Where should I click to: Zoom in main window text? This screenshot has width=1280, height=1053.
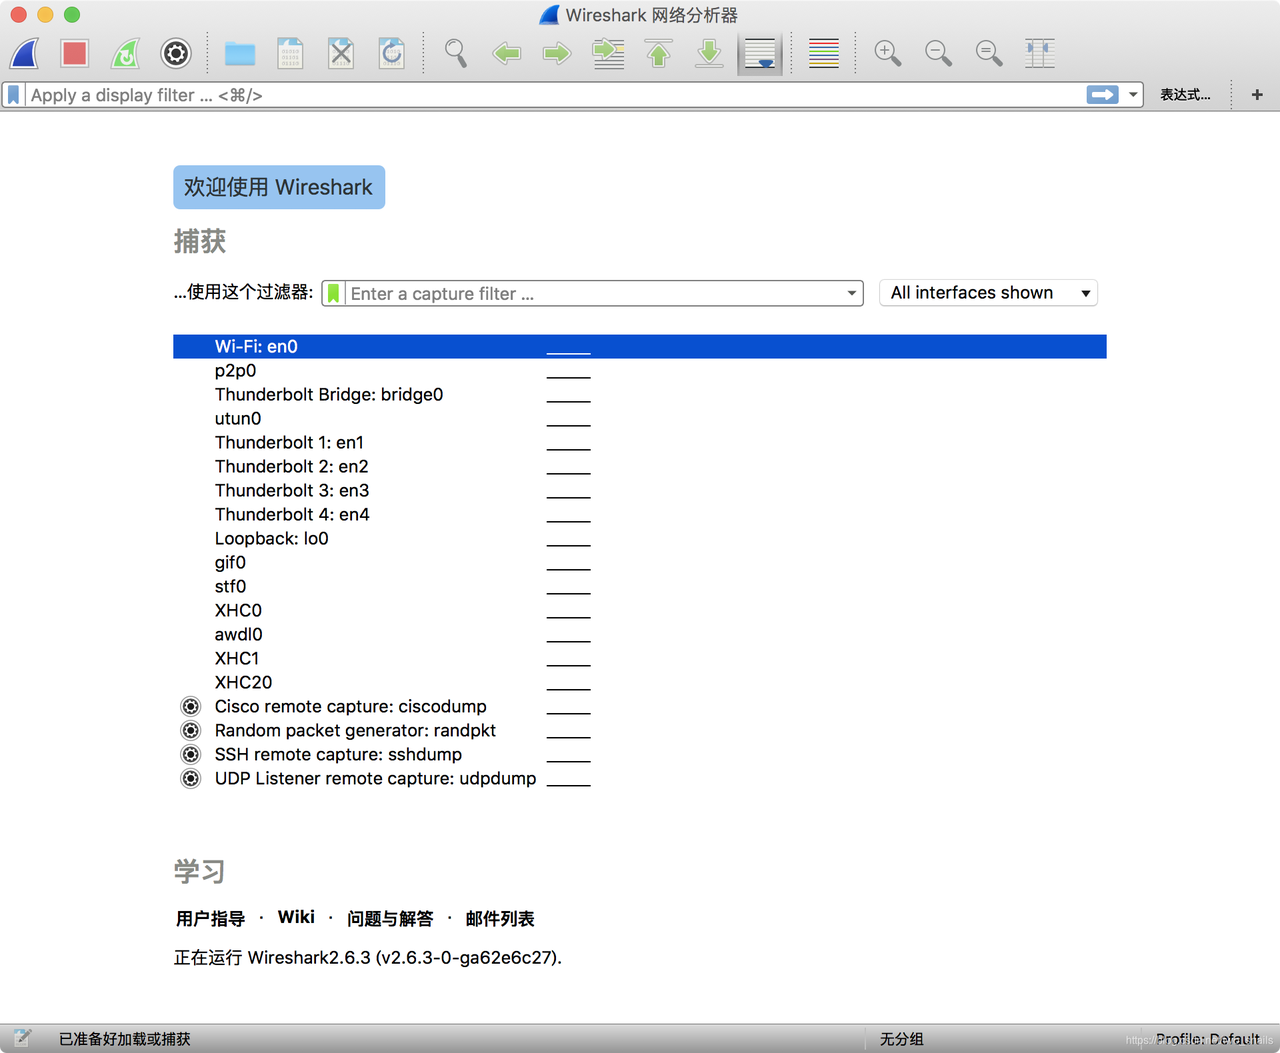pos(888,53)
